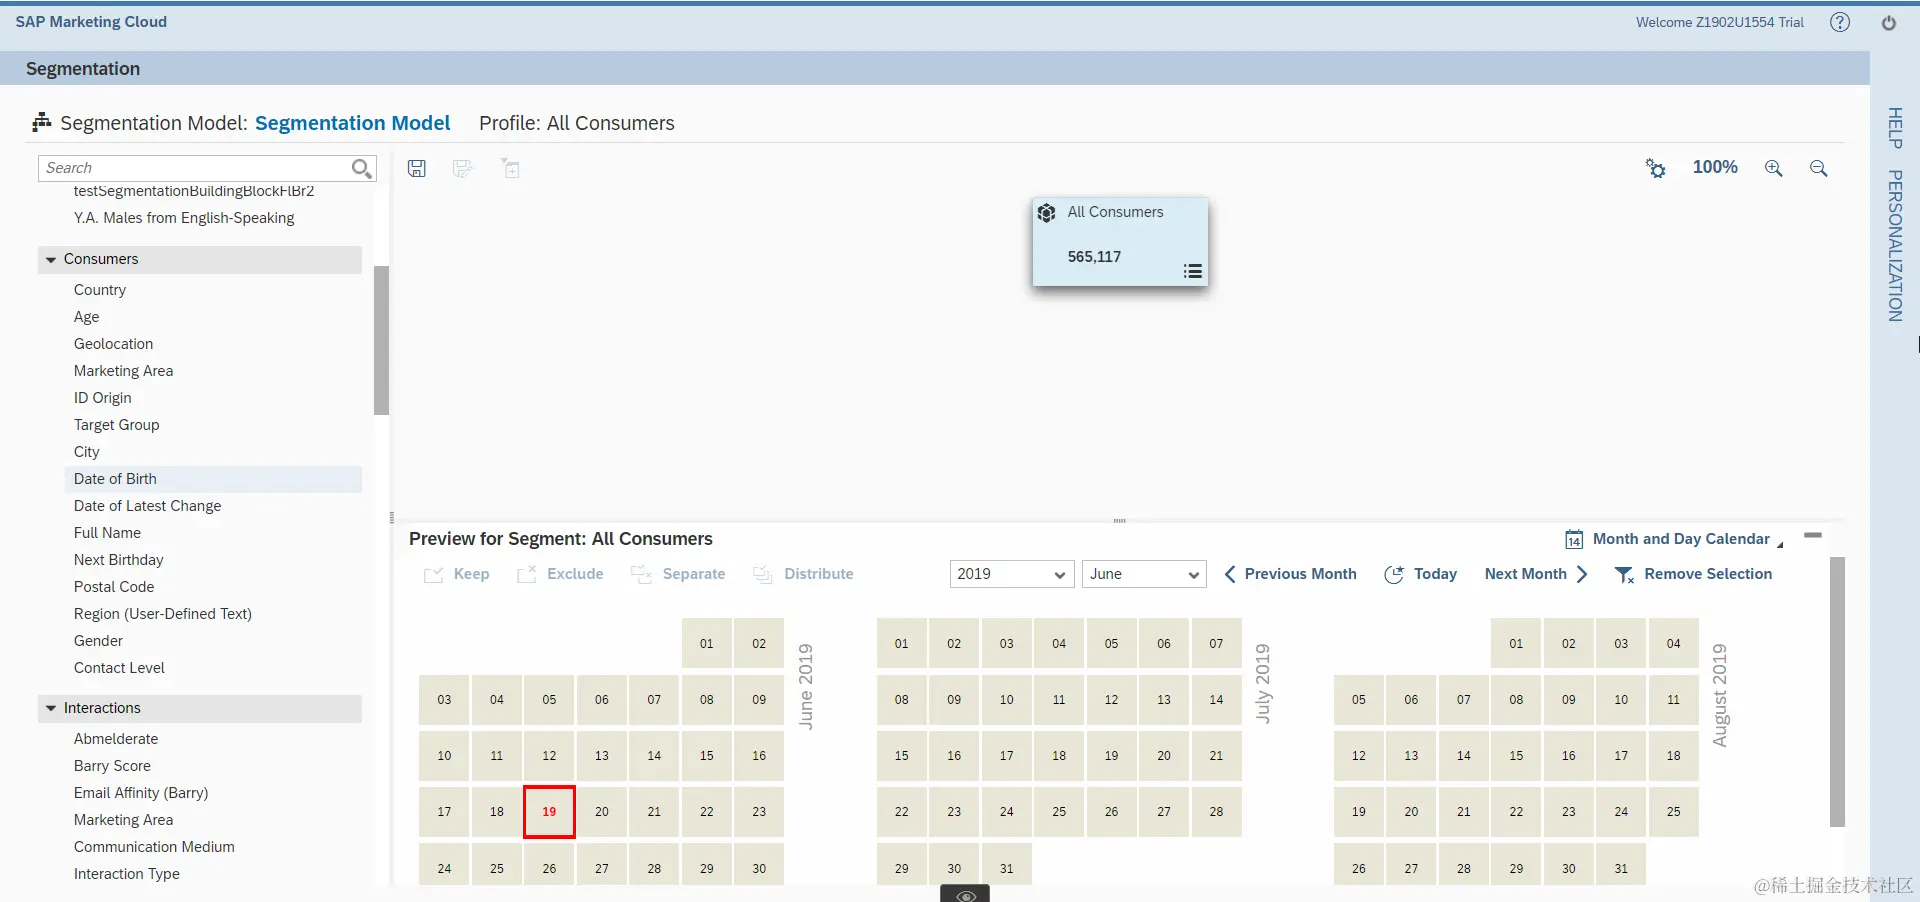Open the year 2019 dropdown
The width and height of the screenshot is (1920, 902).
pos(1011,574)
